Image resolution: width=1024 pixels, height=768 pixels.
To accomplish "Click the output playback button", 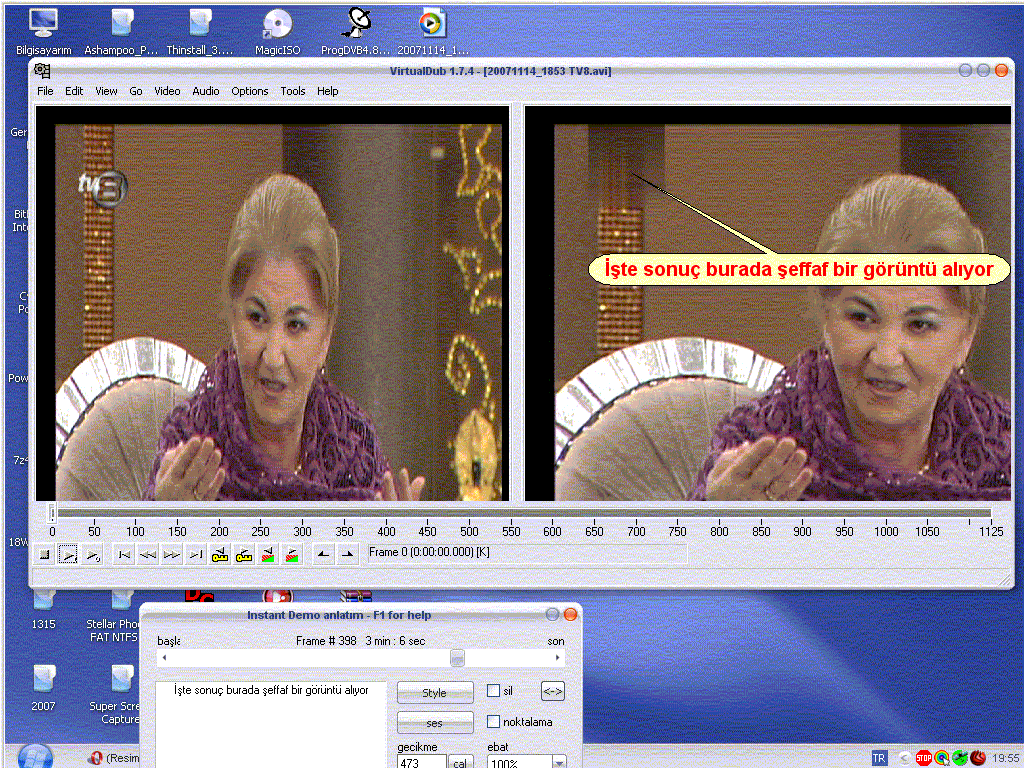I will (x=93, y=555).
